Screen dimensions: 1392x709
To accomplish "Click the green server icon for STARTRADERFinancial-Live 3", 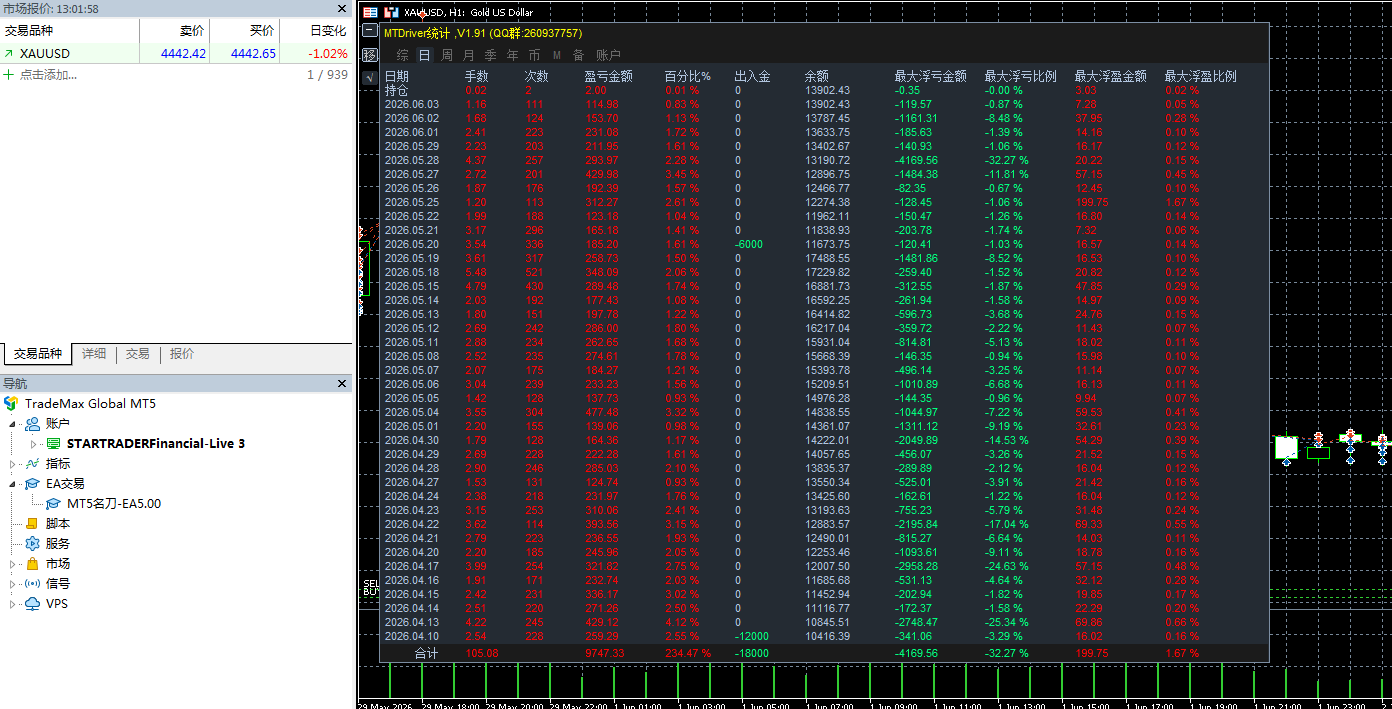I will coord(53,444).
